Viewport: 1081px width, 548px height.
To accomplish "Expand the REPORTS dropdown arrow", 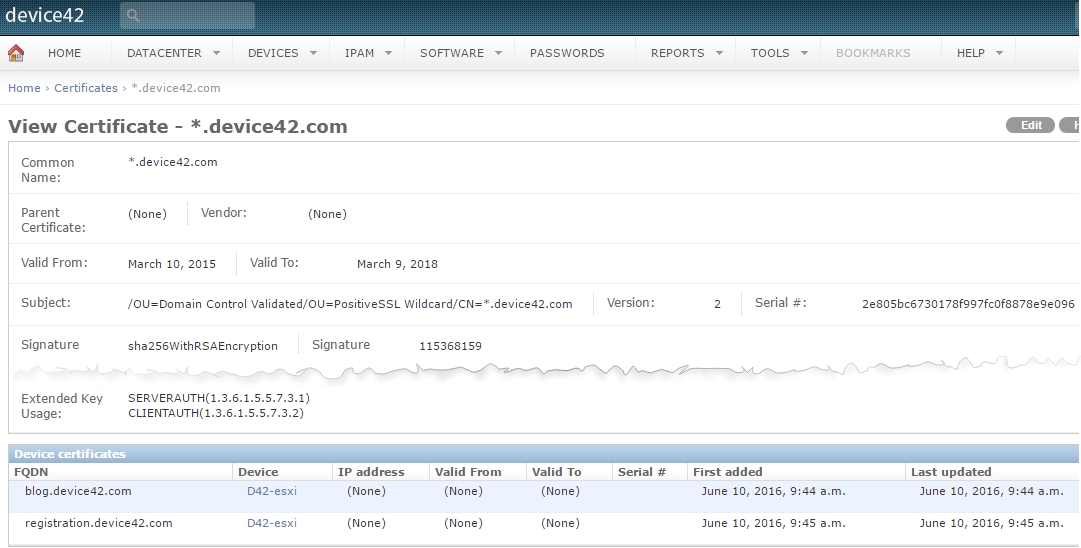I will pyautogui.click(x=720, y=53).
